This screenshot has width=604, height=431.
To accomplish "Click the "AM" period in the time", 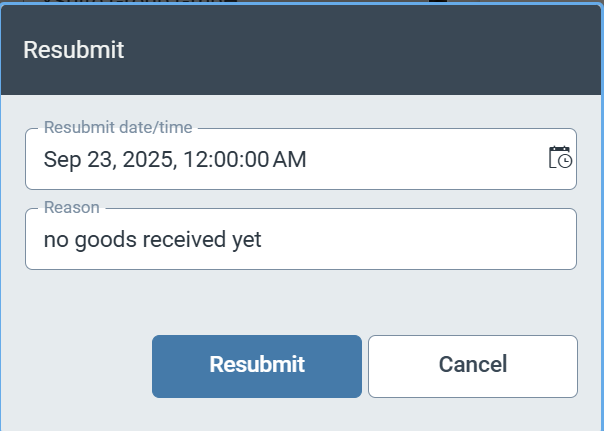I will [x=288, y=159].
